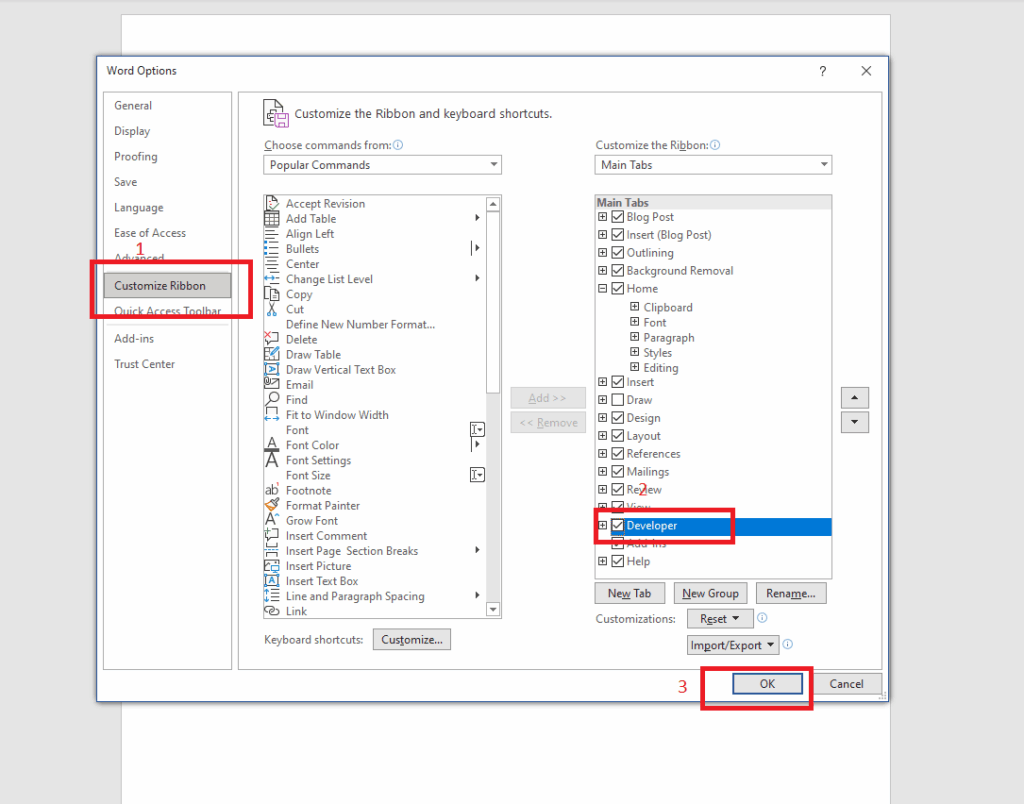Click the New Group button

click(x=711, y=593)
